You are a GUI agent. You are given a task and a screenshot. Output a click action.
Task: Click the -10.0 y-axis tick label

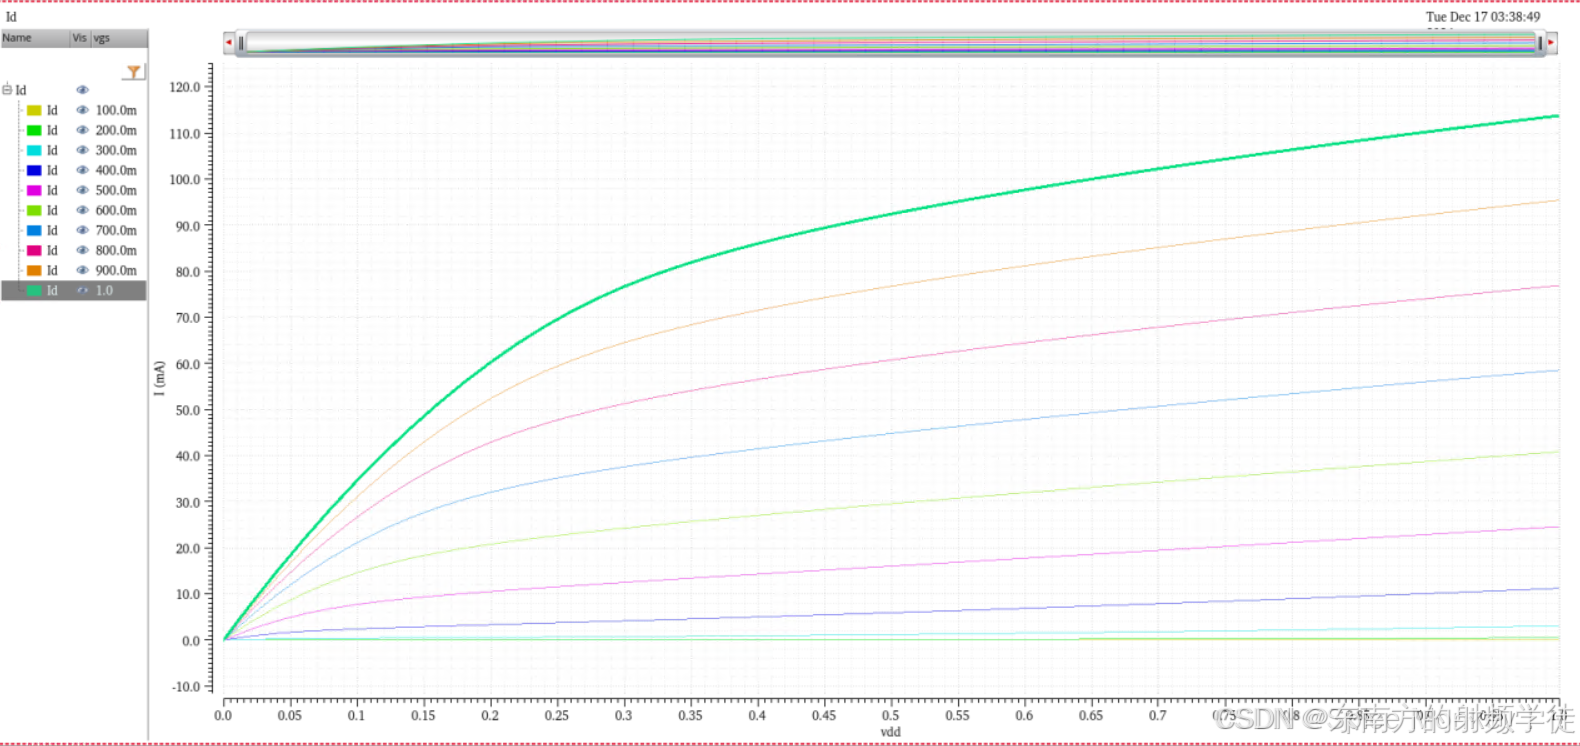(187, 687)
